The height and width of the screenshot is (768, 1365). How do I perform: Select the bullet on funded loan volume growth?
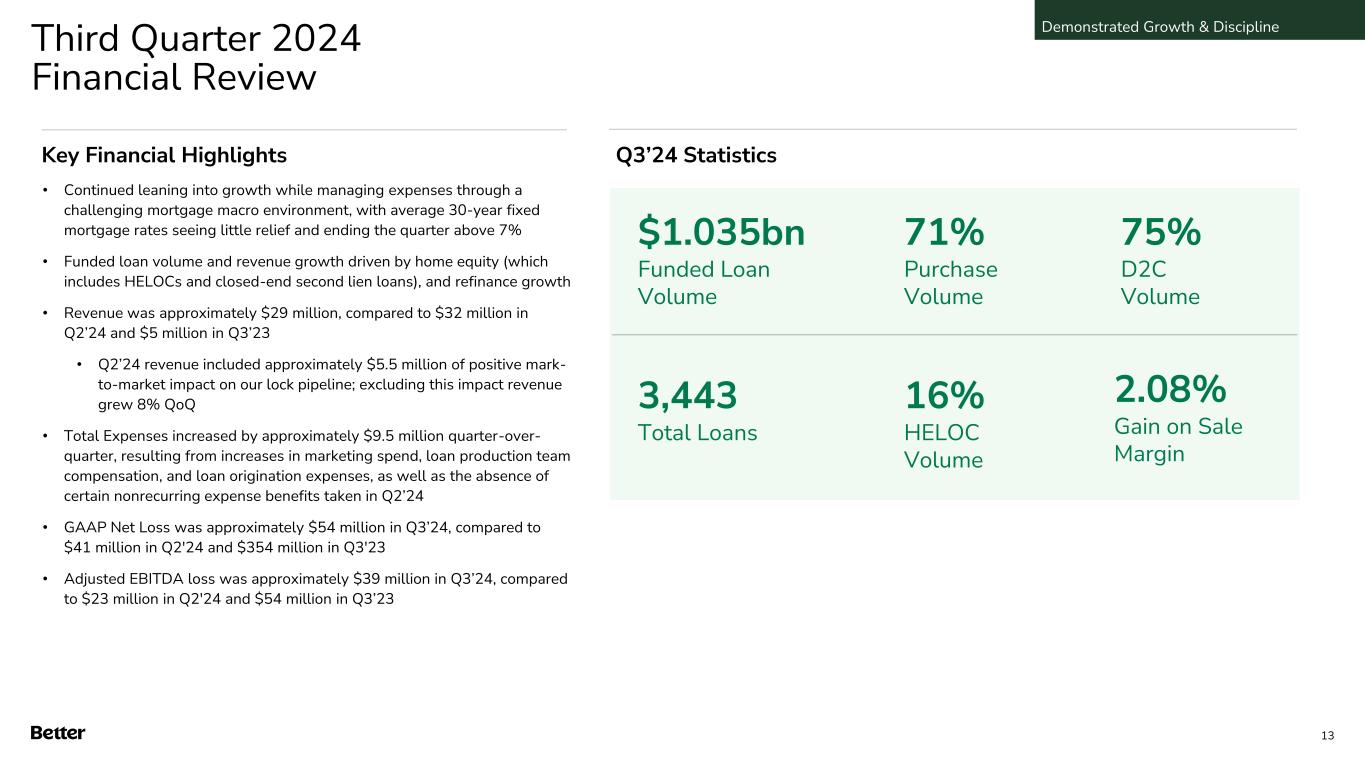click(x=316, y=271)
